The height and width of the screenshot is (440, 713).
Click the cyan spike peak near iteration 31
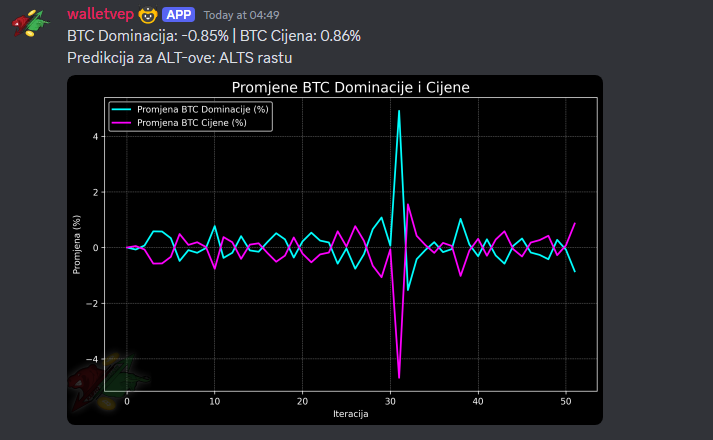click(399, 111)
